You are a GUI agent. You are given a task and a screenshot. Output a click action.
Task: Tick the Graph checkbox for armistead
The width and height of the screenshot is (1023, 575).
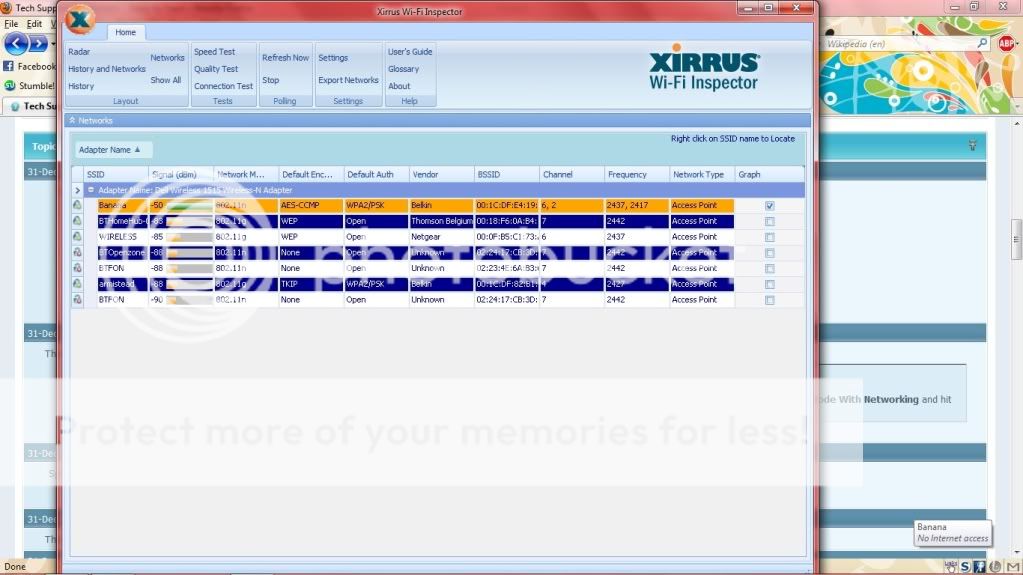[x=769, y=284]
